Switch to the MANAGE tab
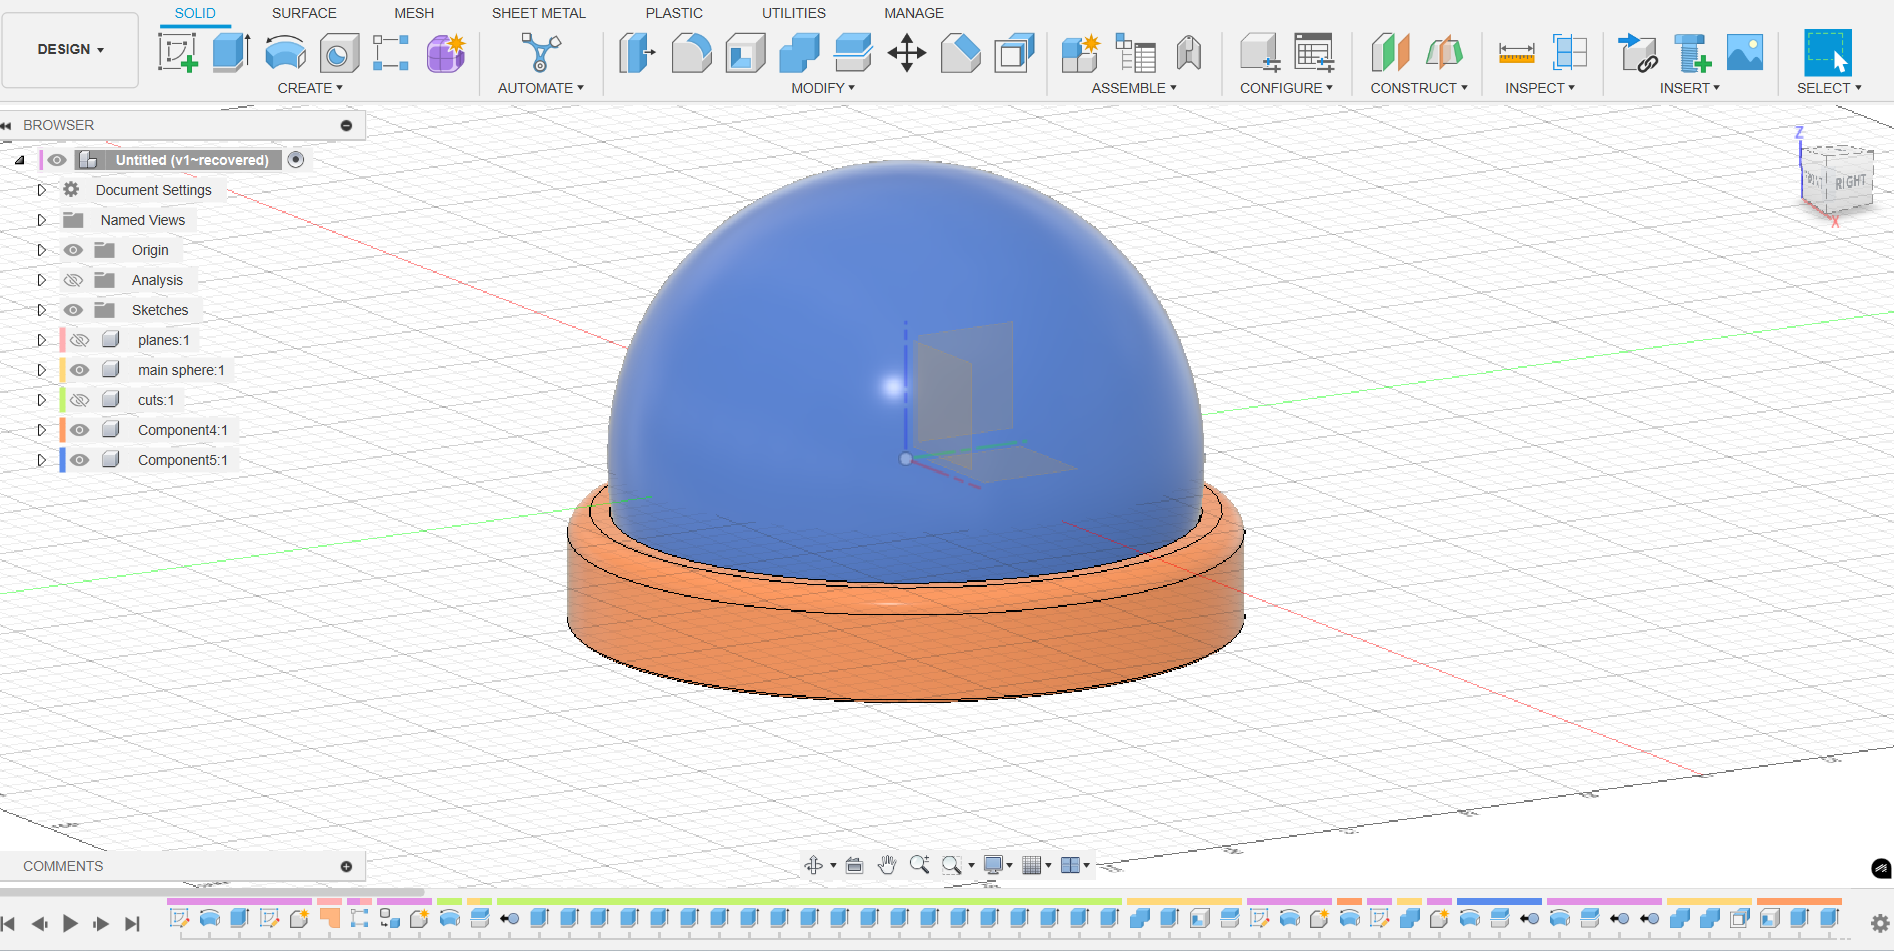This screenshot has width=1894, height=951. pos(914,13)
